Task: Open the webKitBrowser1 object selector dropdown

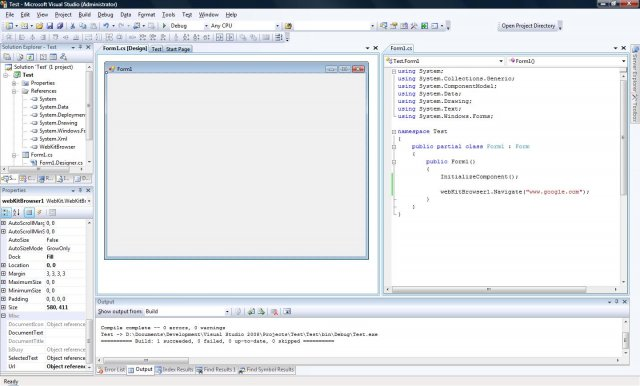Action: [89, 201]
